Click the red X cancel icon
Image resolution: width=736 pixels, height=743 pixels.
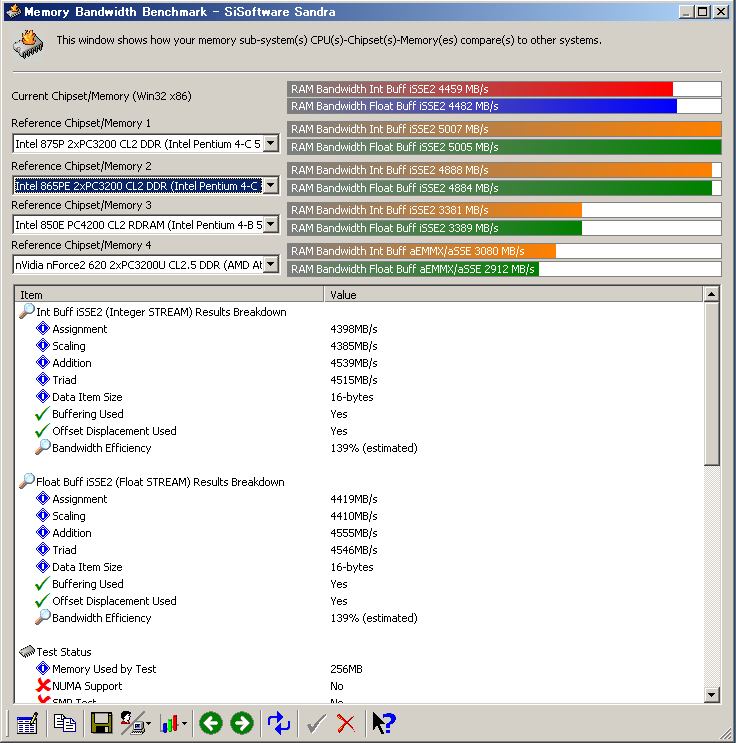[346, 723]
